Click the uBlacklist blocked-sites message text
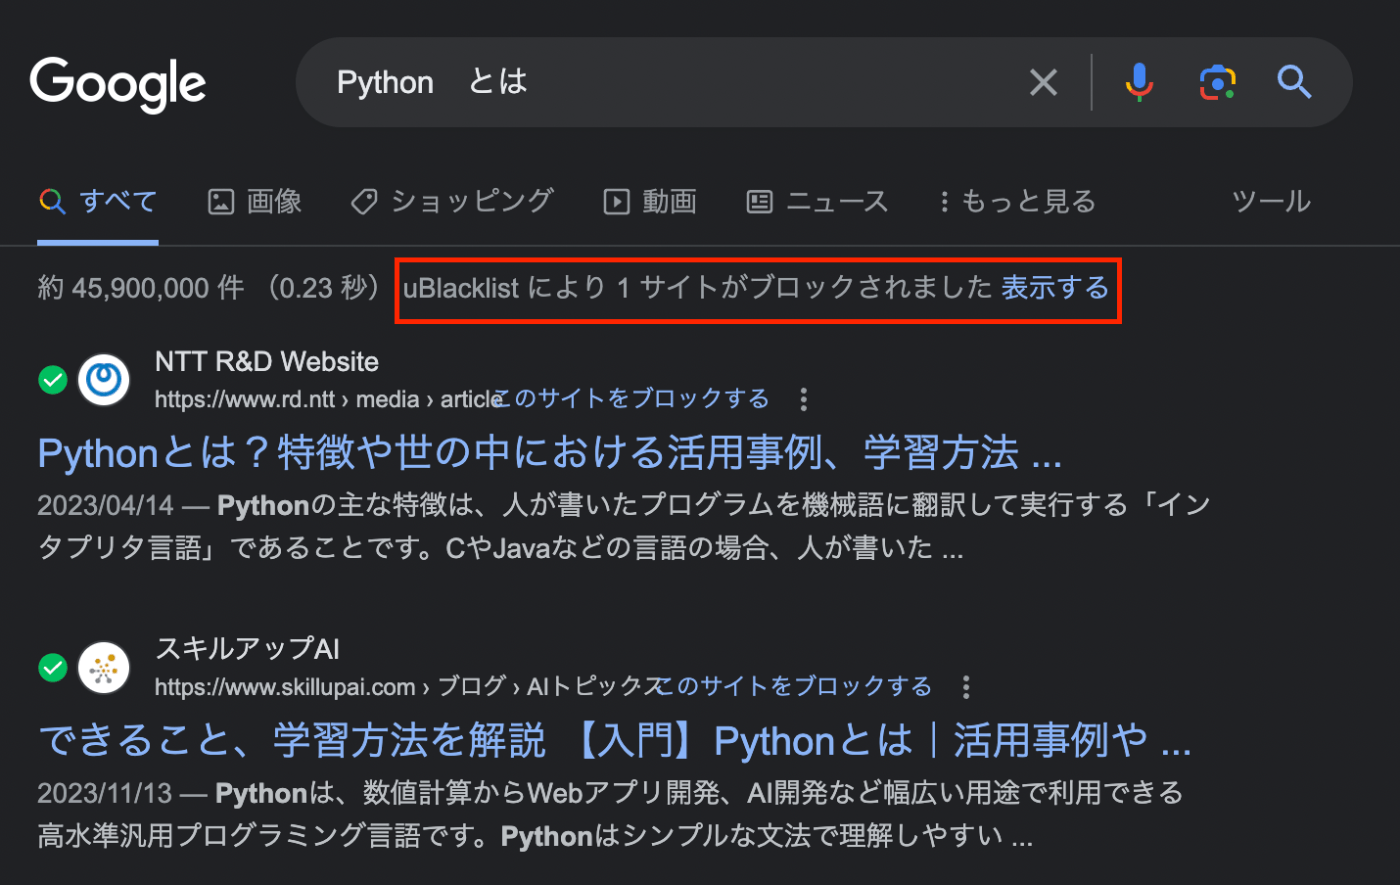 698,288
